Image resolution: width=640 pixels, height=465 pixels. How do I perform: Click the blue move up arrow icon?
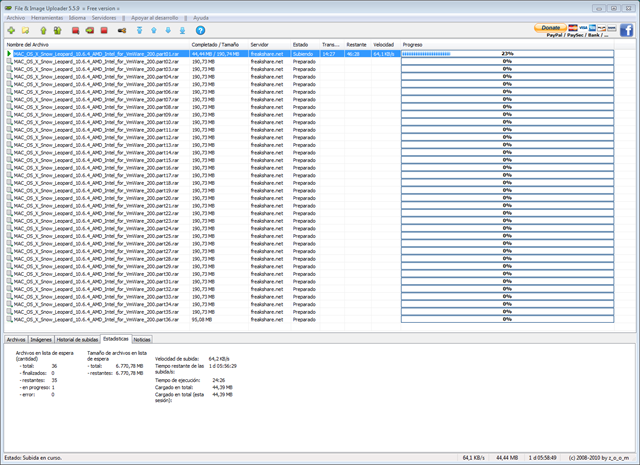coord(154,30)
